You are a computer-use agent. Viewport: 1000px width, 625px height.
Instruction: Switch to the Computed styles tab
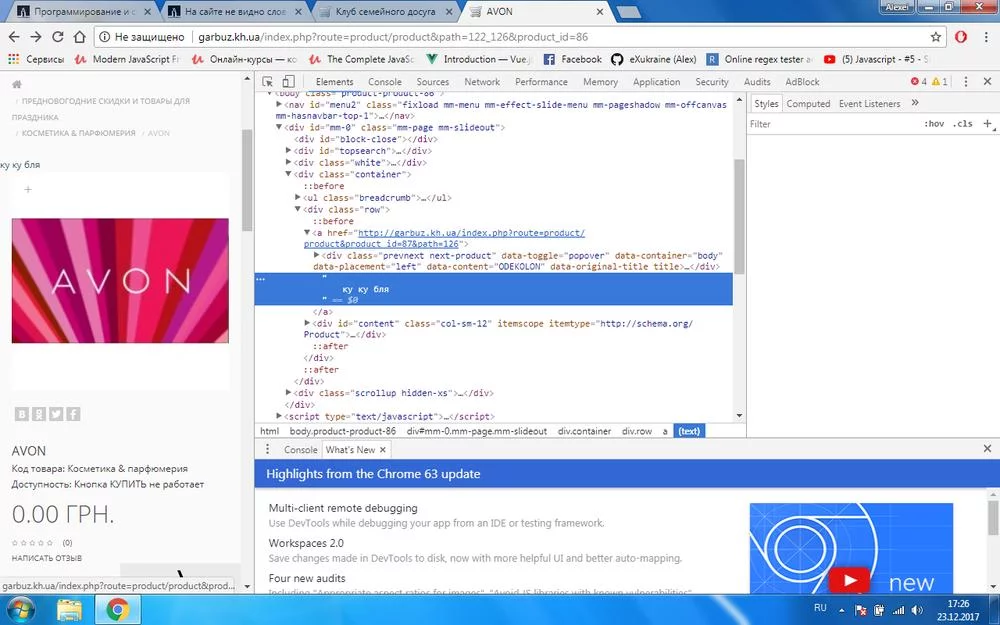click(x=808, y=103)
